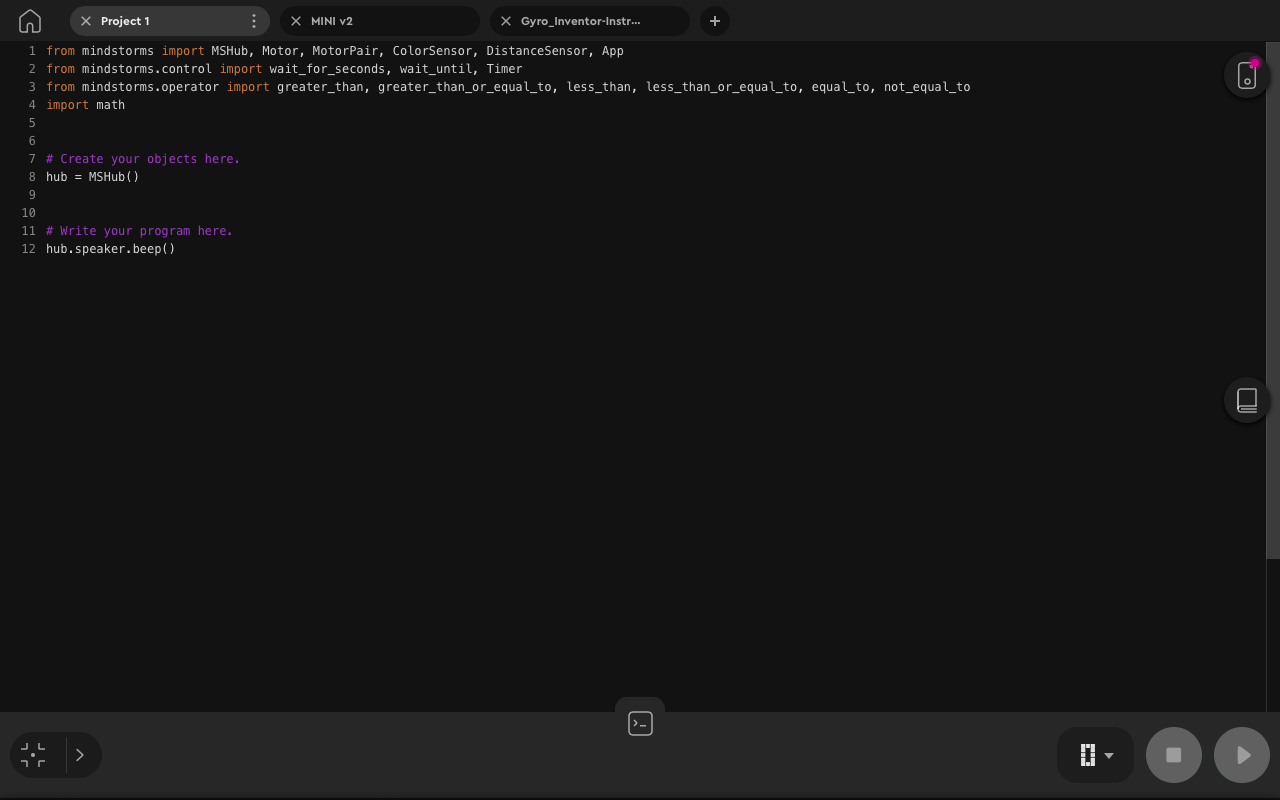1280x800 pixels.
Task: Click 'greater_than_or_equal_to' in line 3
Action: pos(464,87)
